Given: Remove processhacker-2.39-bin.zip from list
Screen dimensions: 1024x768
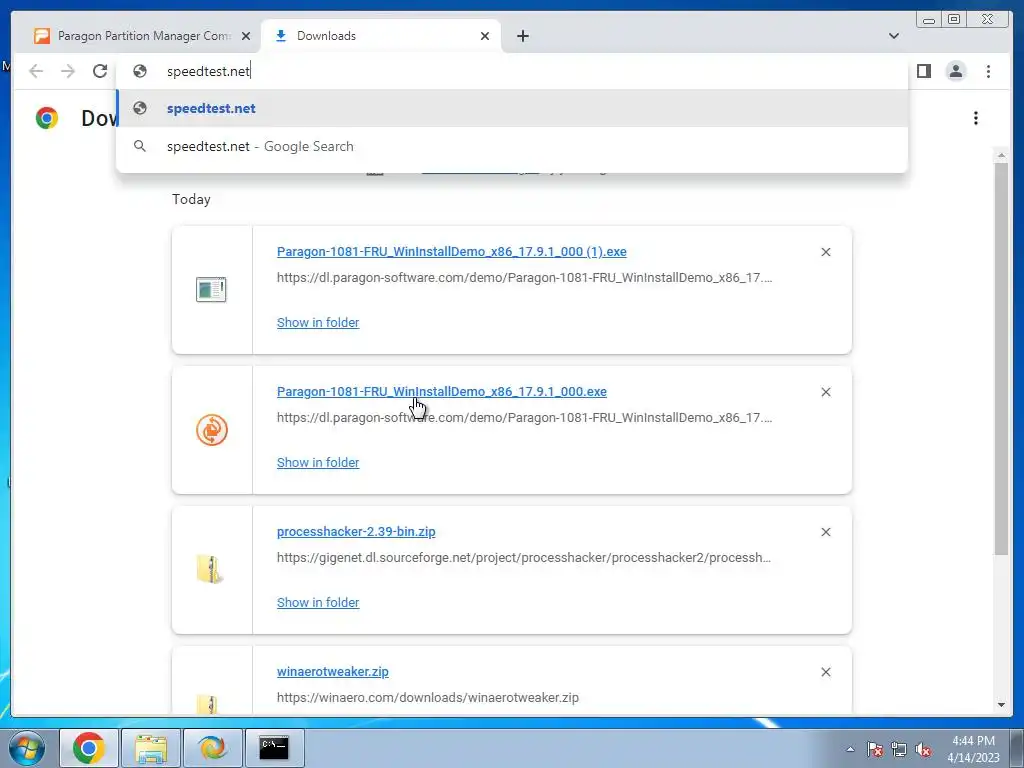Looking at the screenshot, I should pyautogui.click(x=825, y=532).
